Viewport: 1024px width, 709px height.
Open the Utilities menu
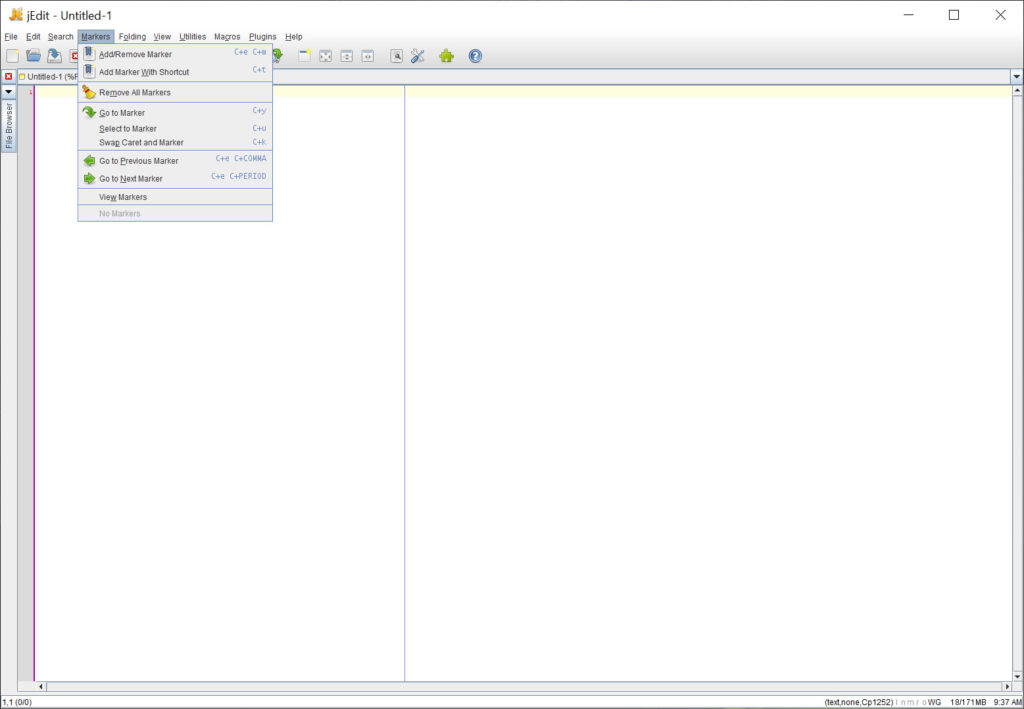(x=193, y=37)
